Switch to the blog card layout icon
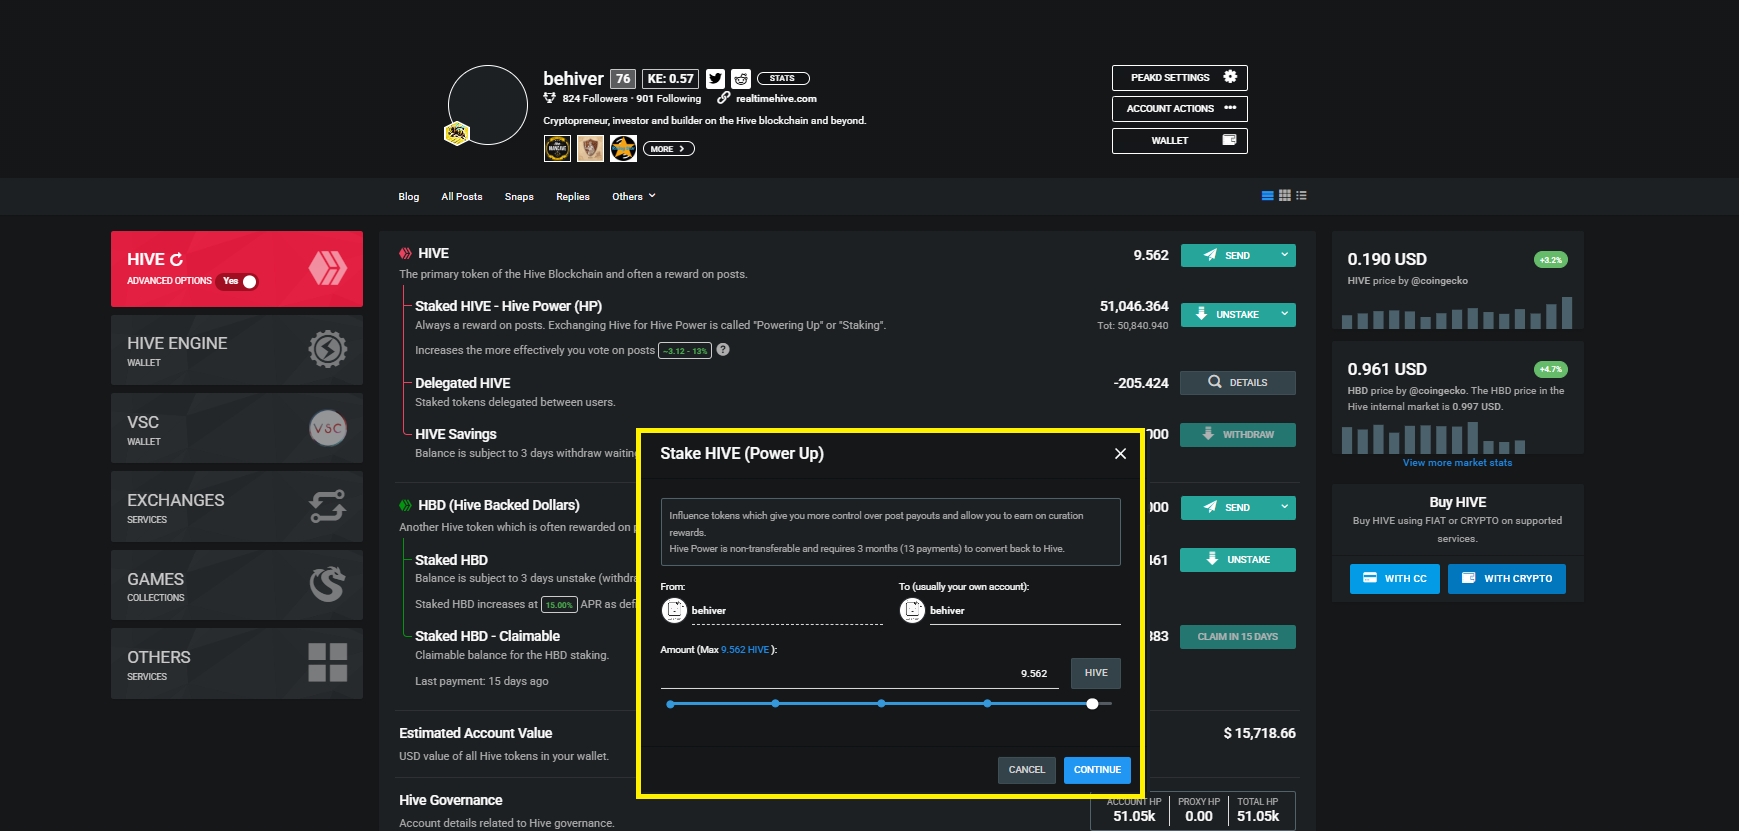Image resolution: width=1739 pixels, height=831 pixels. pyautogui.click(x=1268, y=196)
